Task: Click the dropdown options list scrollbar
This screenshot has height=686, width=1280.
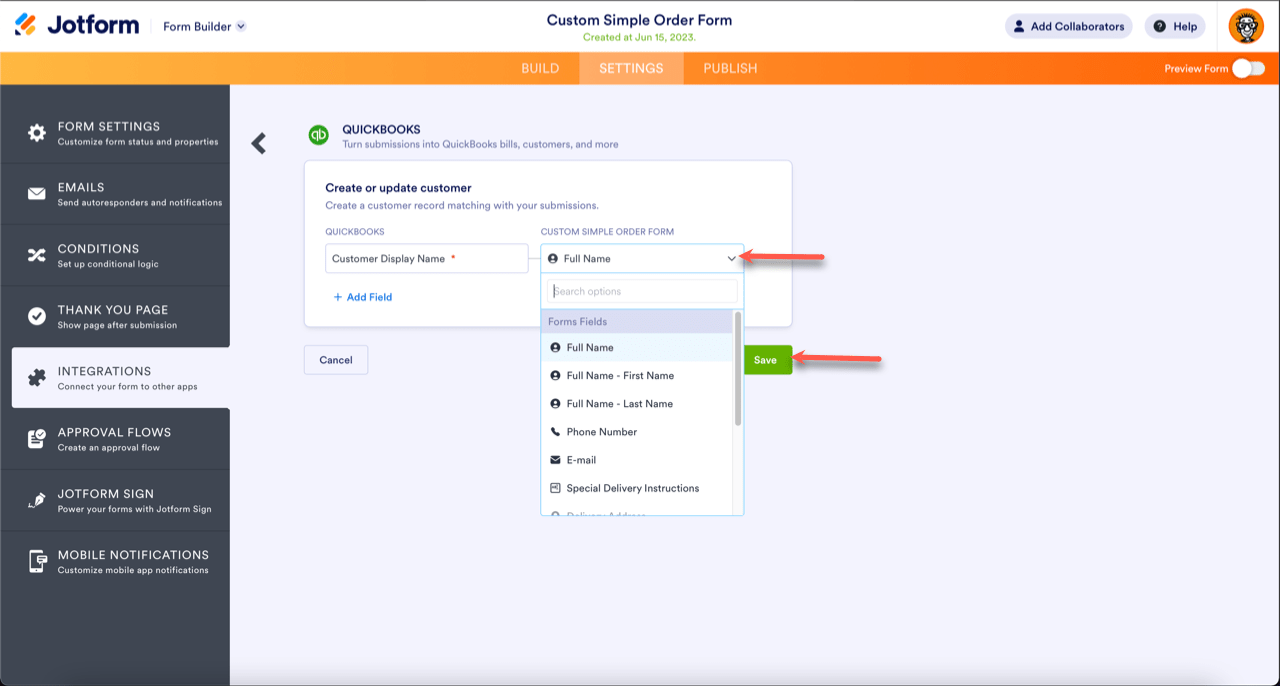Action: [x=738, y=370]
